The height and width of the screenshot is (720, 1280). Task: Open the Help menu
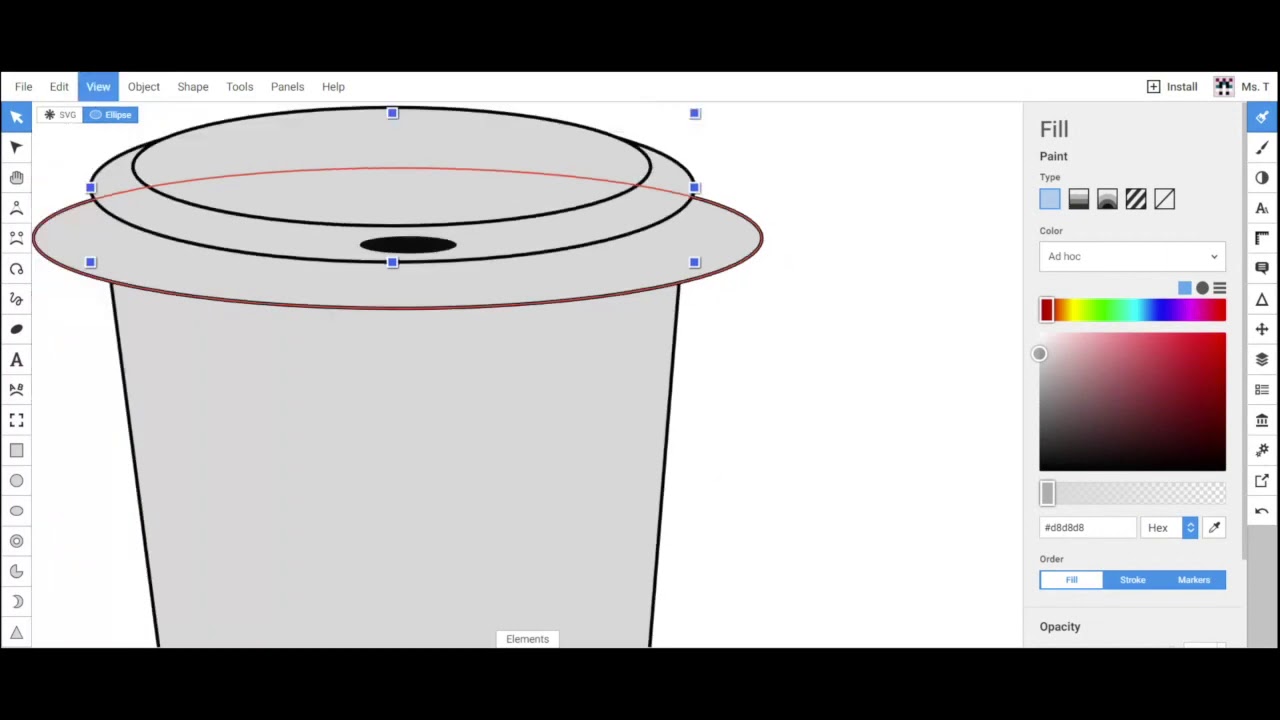tap(333, 87)
